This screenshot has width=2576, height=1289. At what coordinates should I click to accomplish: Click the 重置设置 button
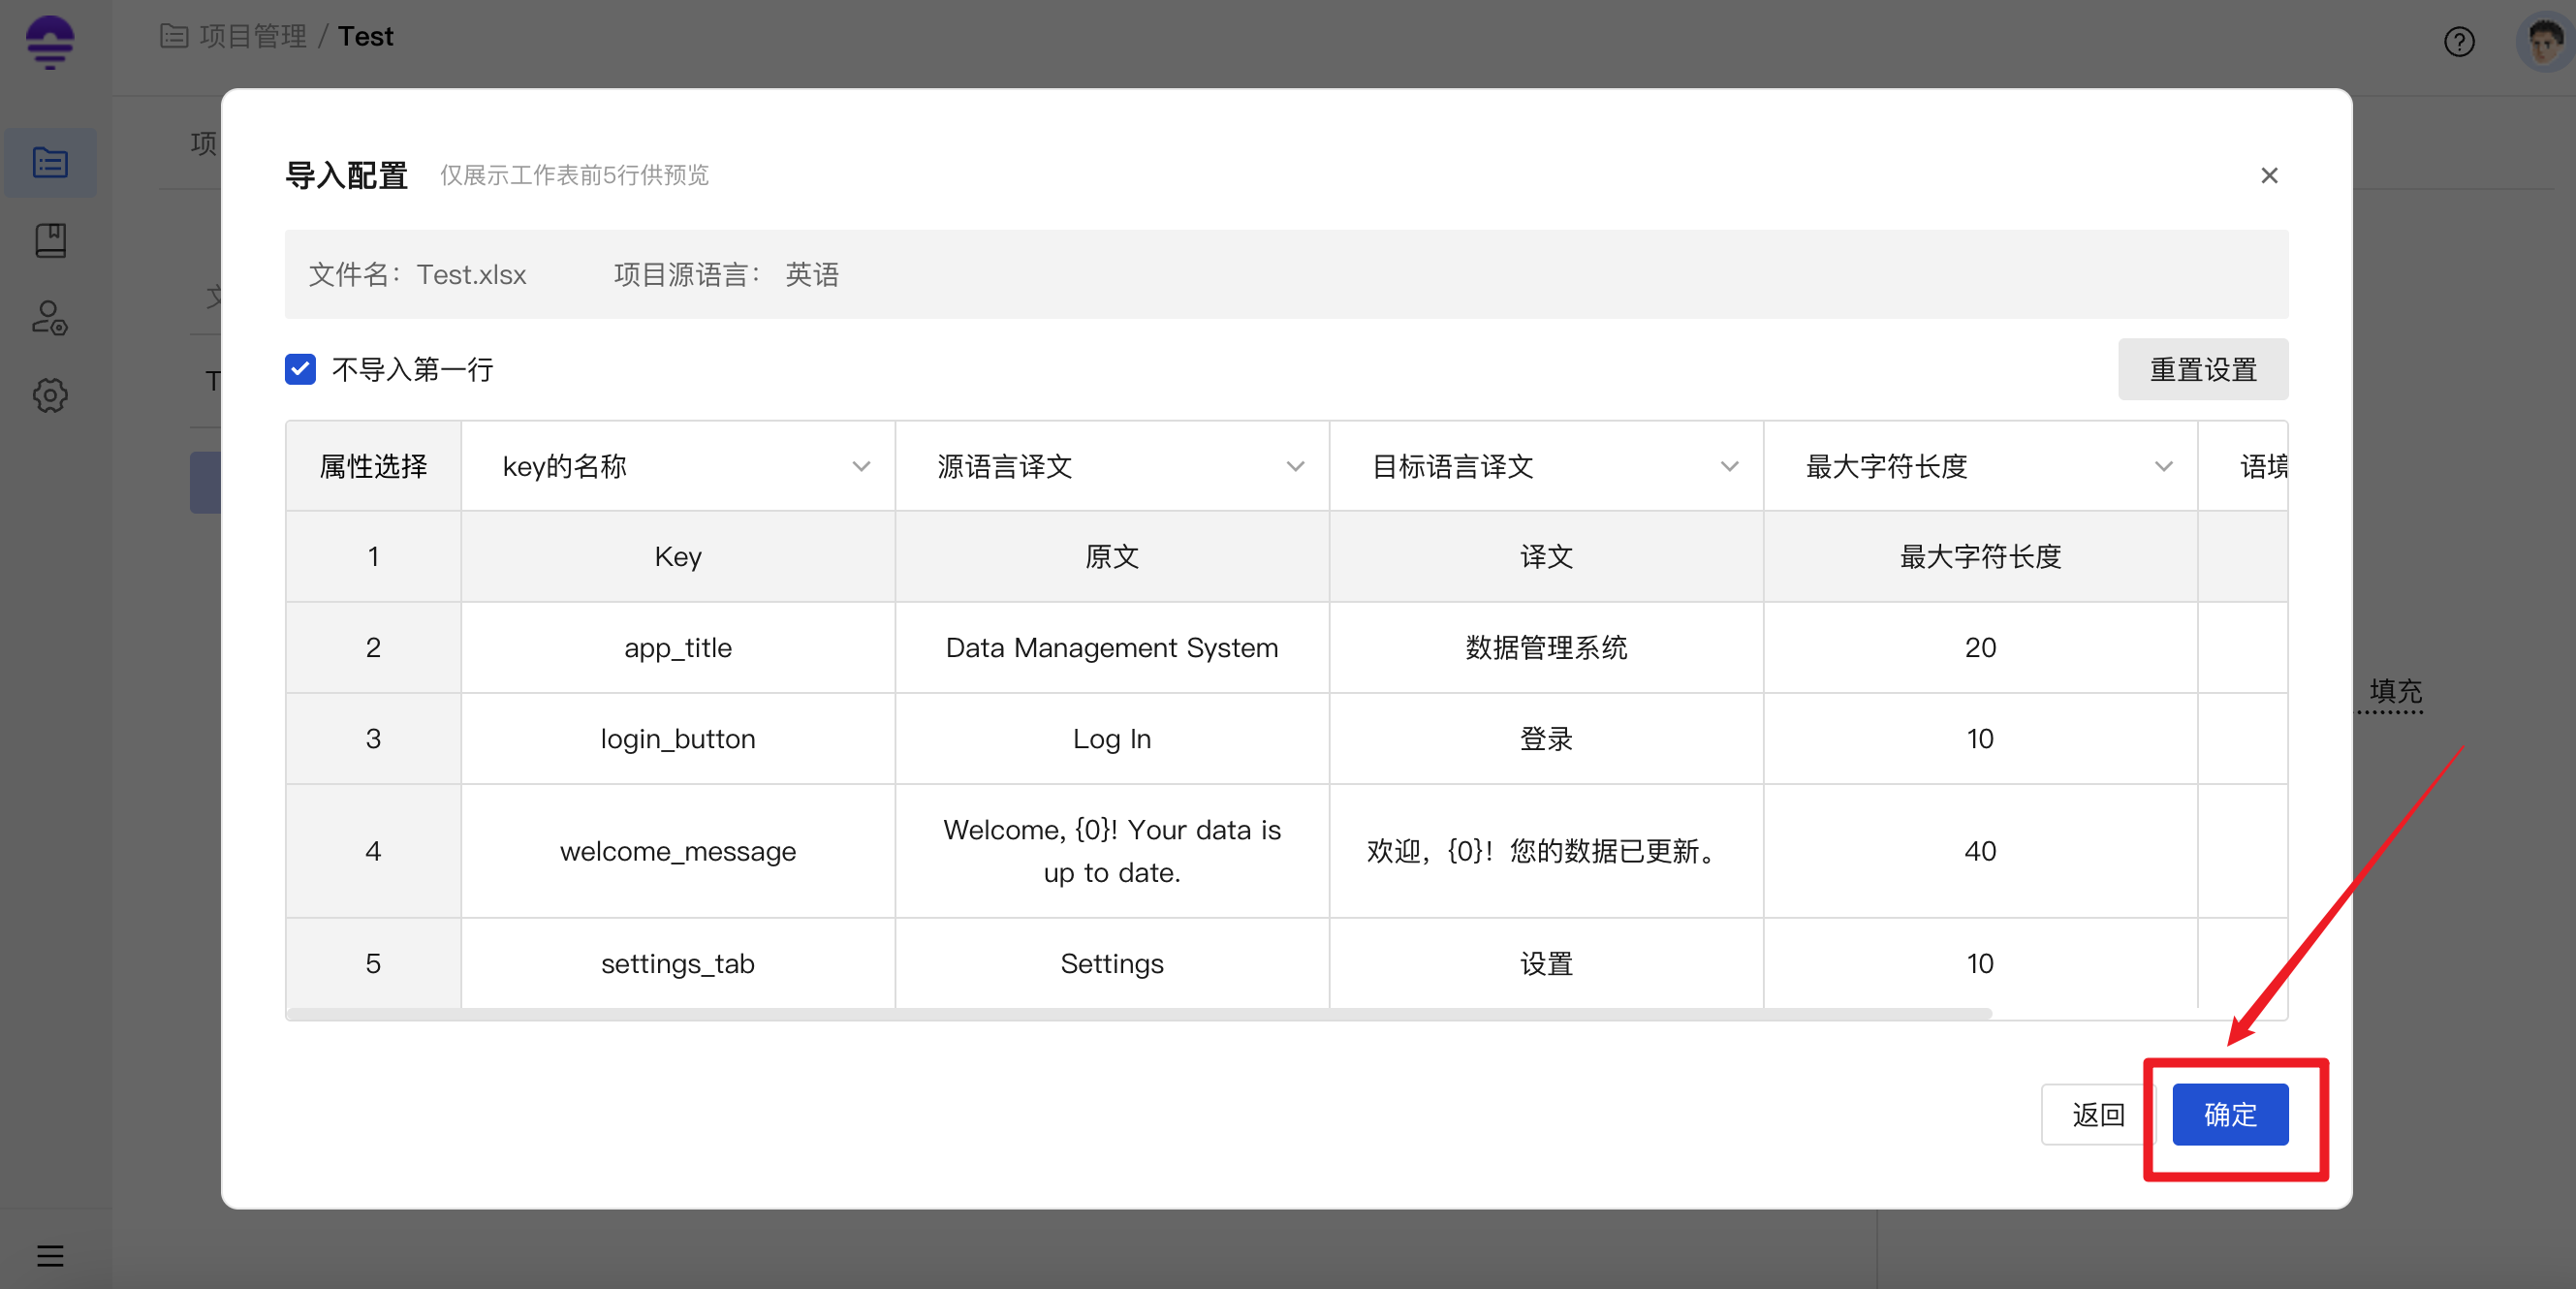(x=2203, y=369)
